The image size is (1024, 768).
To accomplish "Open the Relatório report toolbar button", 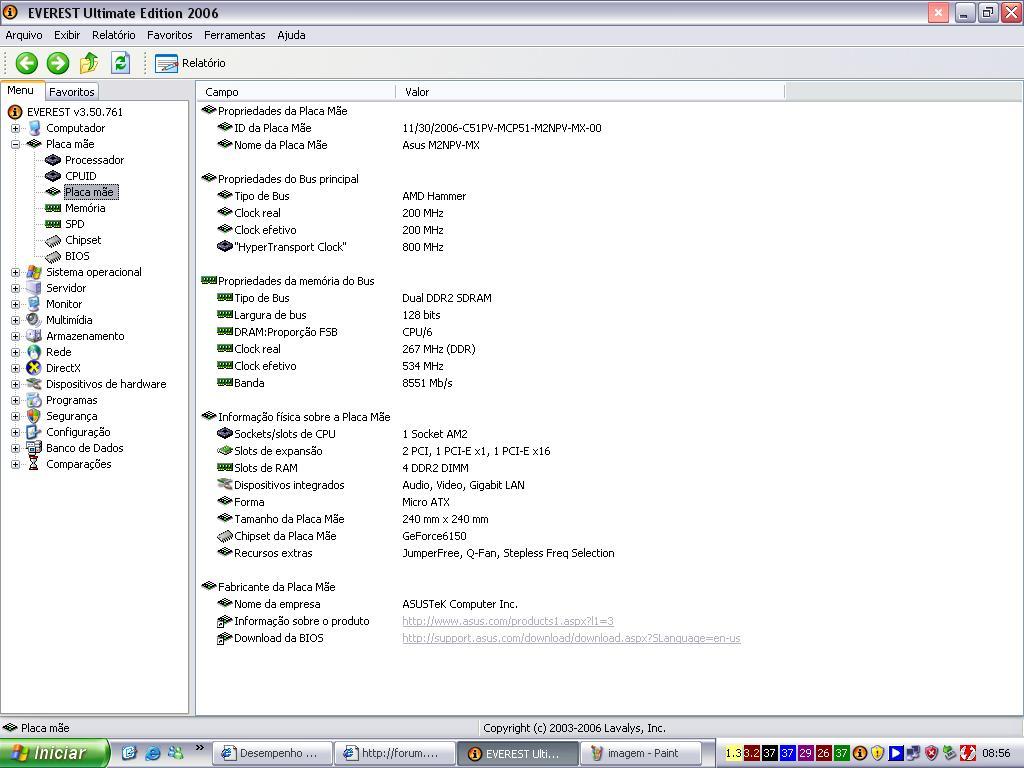I will 190,63.
